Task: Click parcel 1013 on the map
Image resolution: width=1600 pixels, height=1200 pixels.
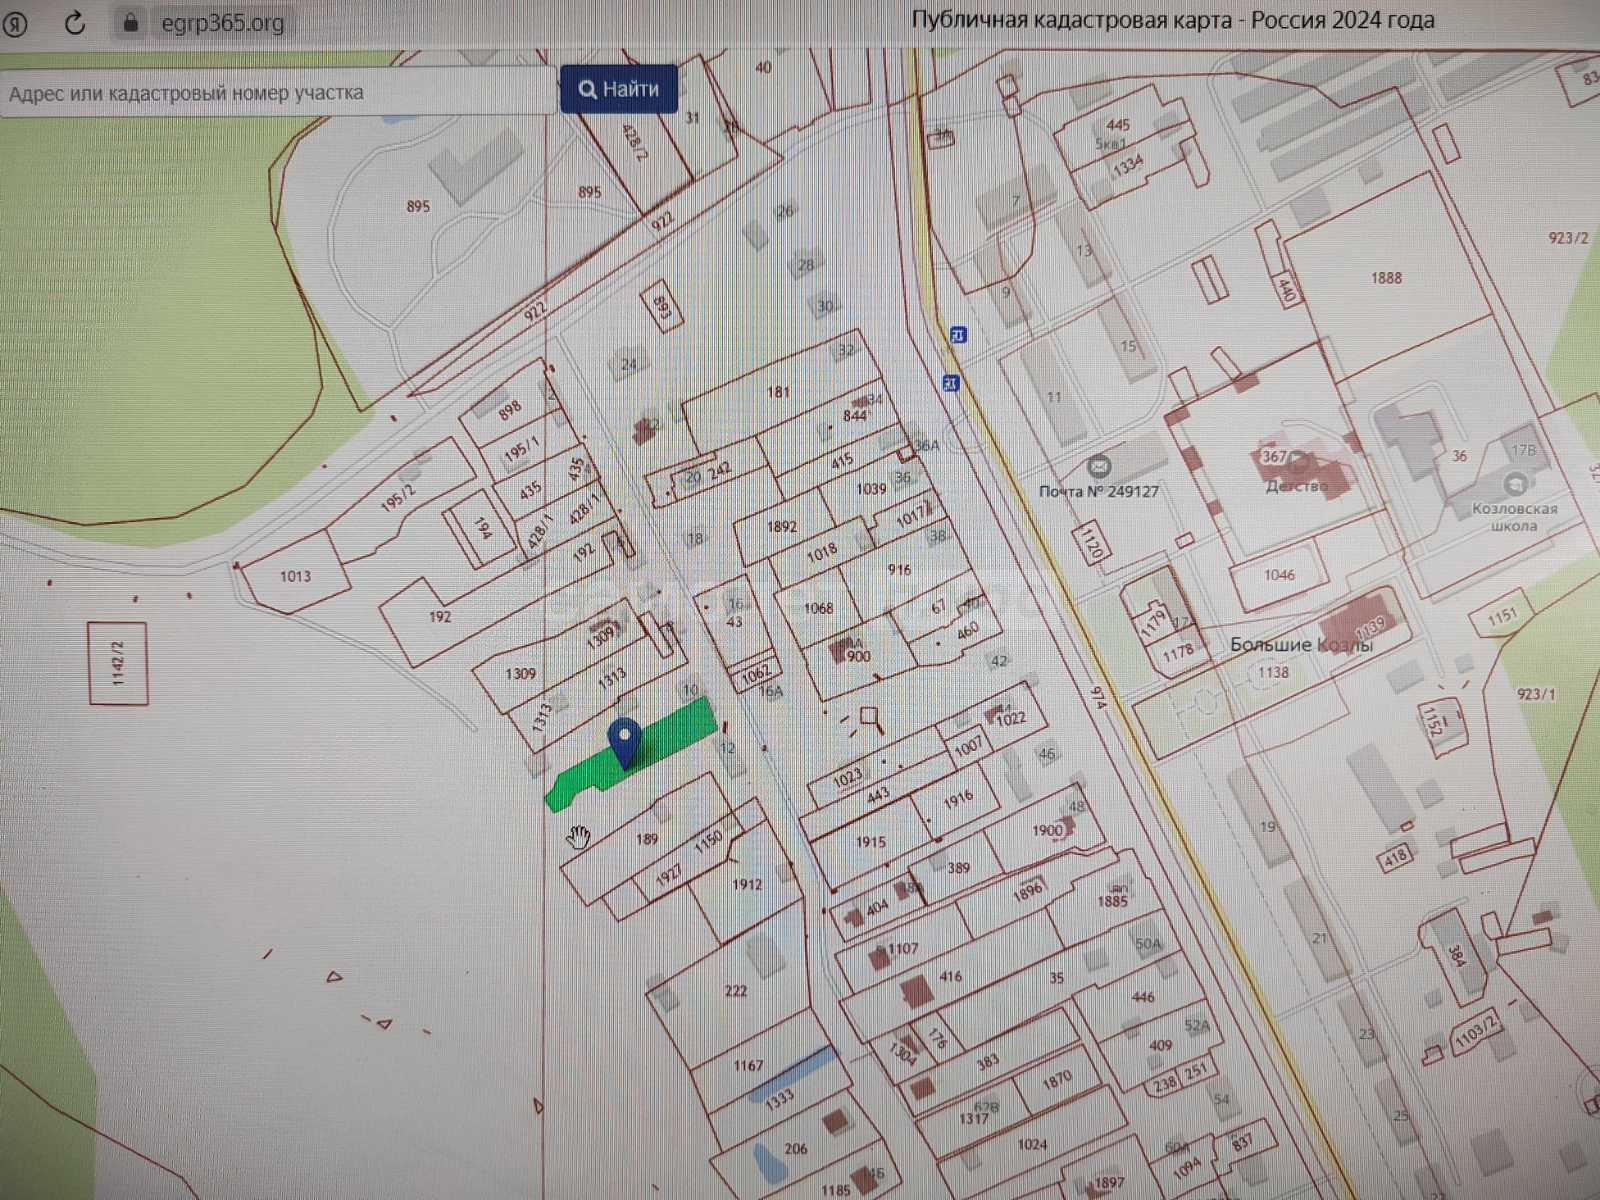Action: (295, 577)
